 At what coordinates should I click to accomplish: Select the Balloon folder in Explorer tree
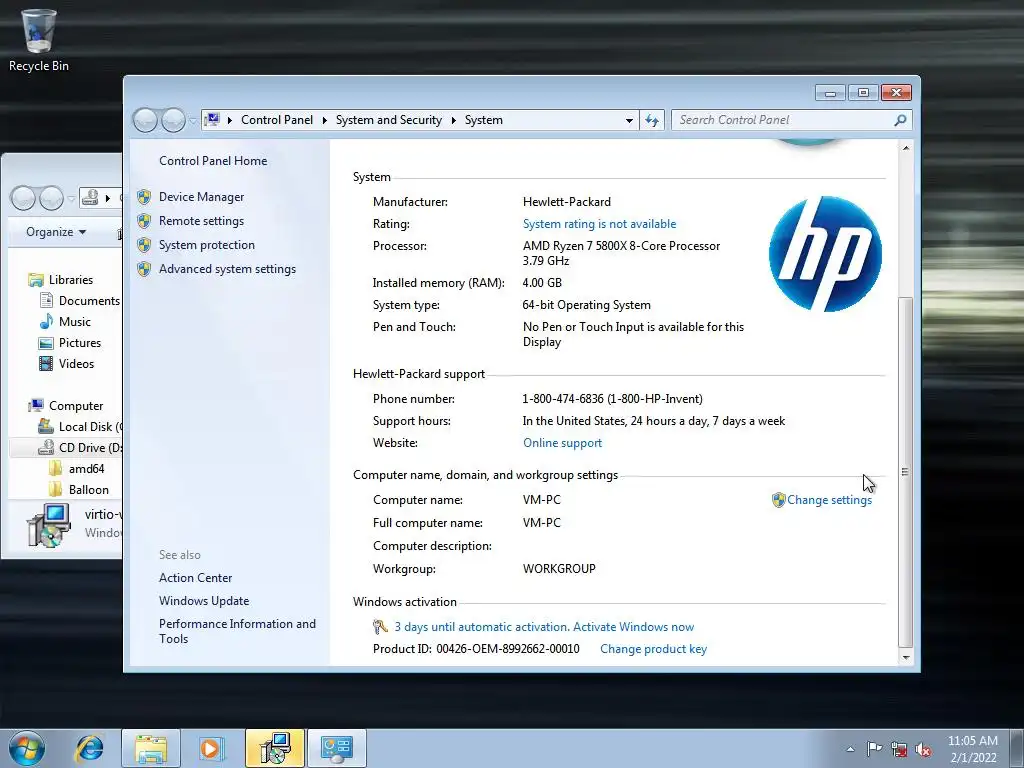88,490
